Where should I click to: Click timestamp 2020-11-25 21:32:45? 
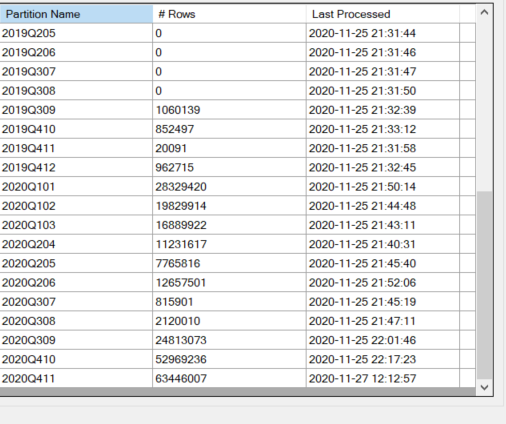(x=362, y=167)
